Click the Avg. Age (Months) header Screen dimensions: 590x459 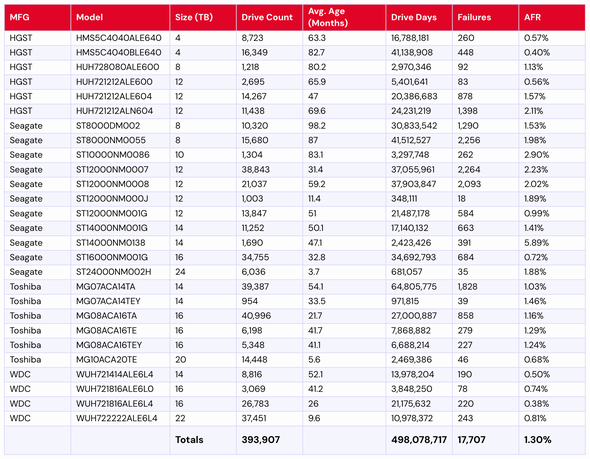click(x=344, y=17)
